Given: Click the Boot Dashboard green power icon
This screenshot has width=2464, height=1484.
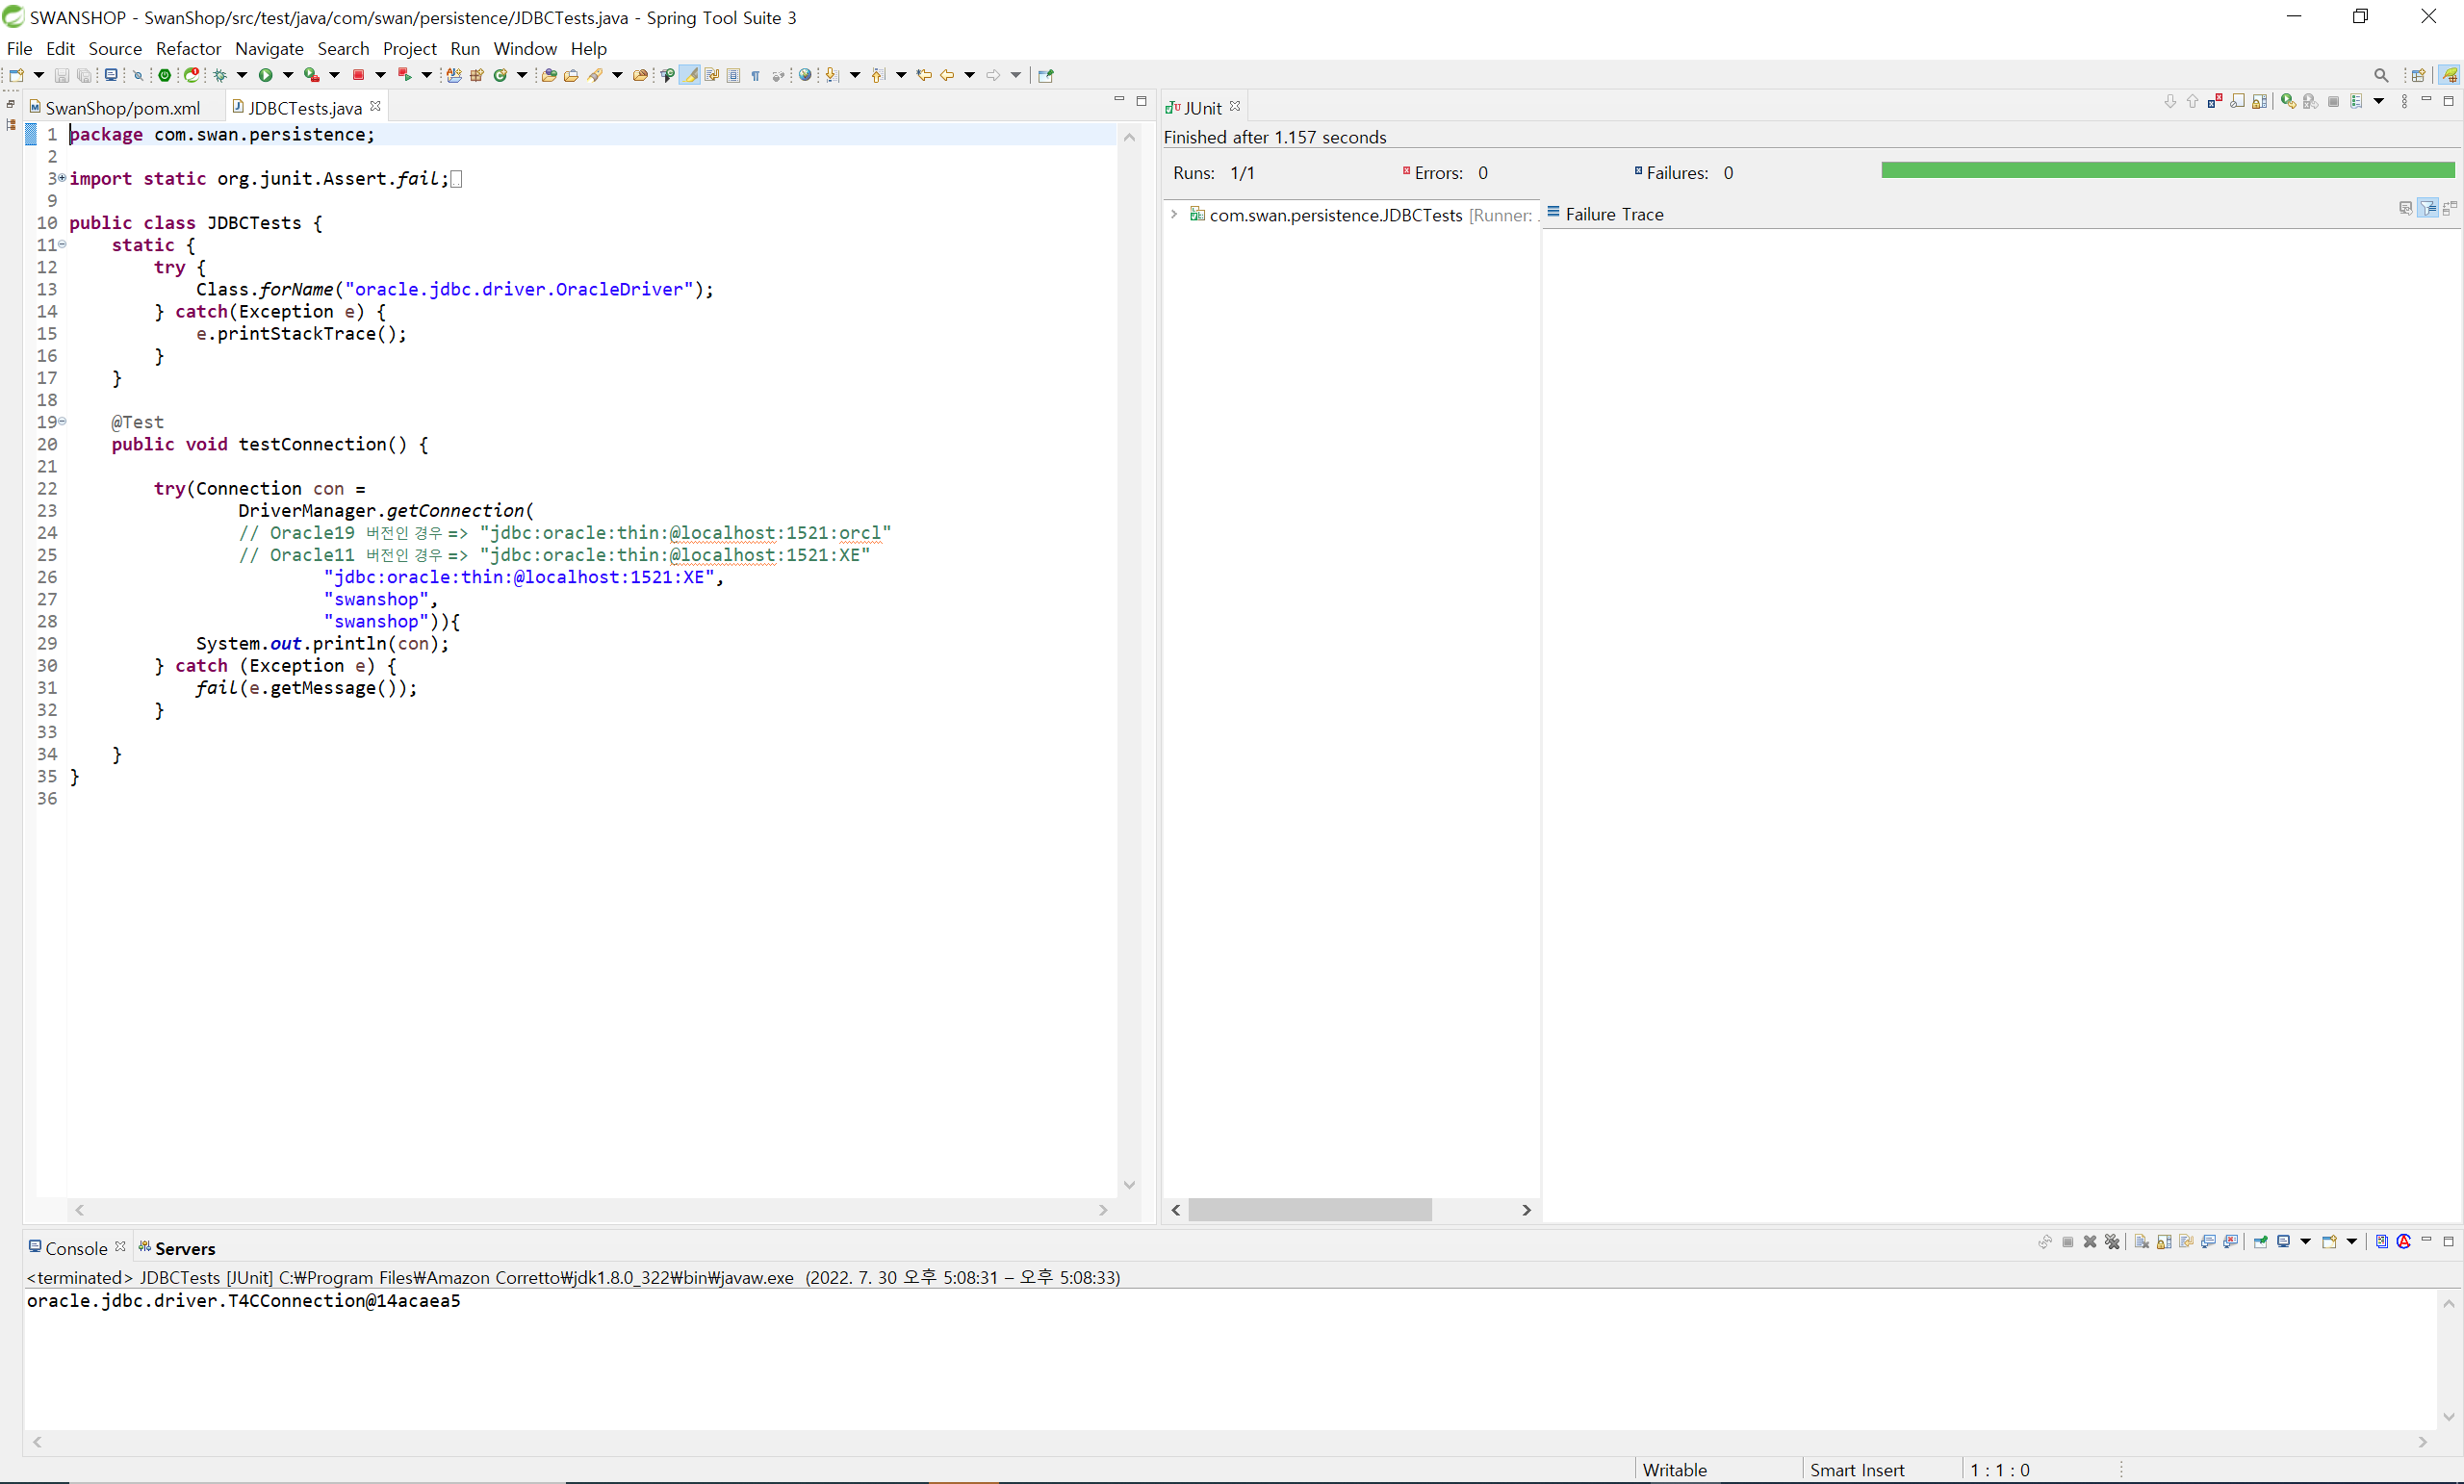Looking at the screenshot, I should click(165, 75).
